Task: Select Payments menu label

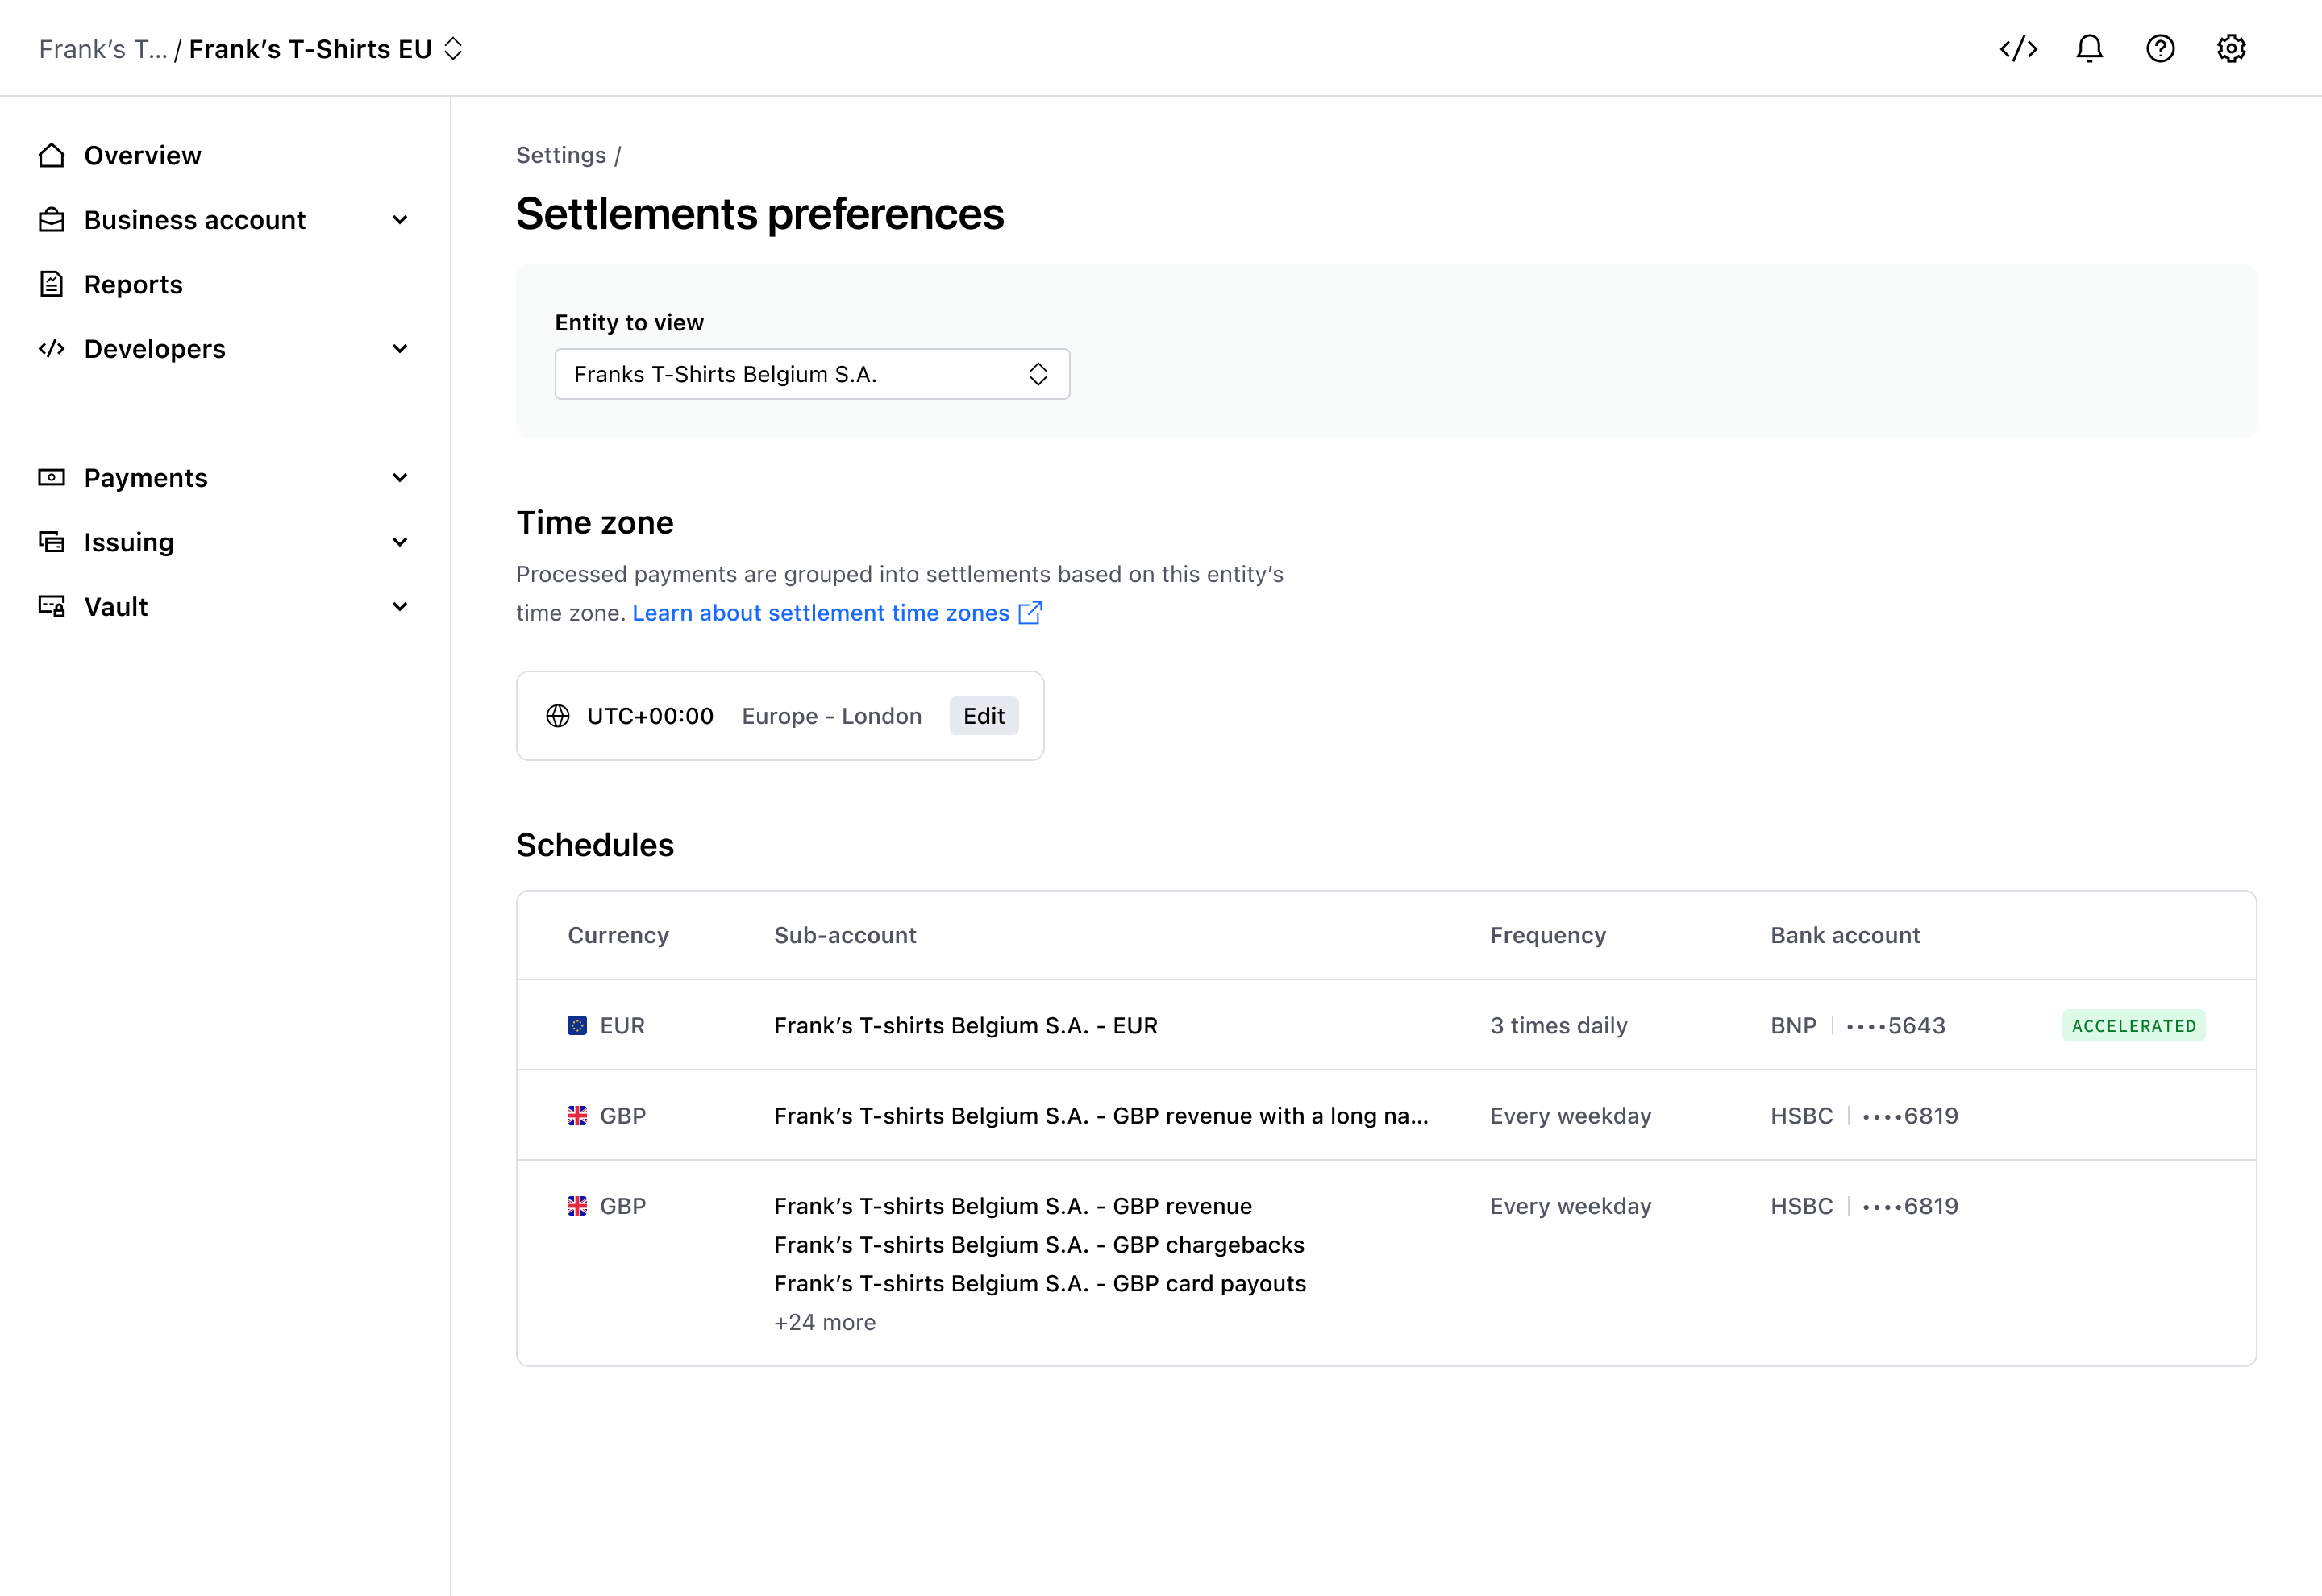Action: 146,477
